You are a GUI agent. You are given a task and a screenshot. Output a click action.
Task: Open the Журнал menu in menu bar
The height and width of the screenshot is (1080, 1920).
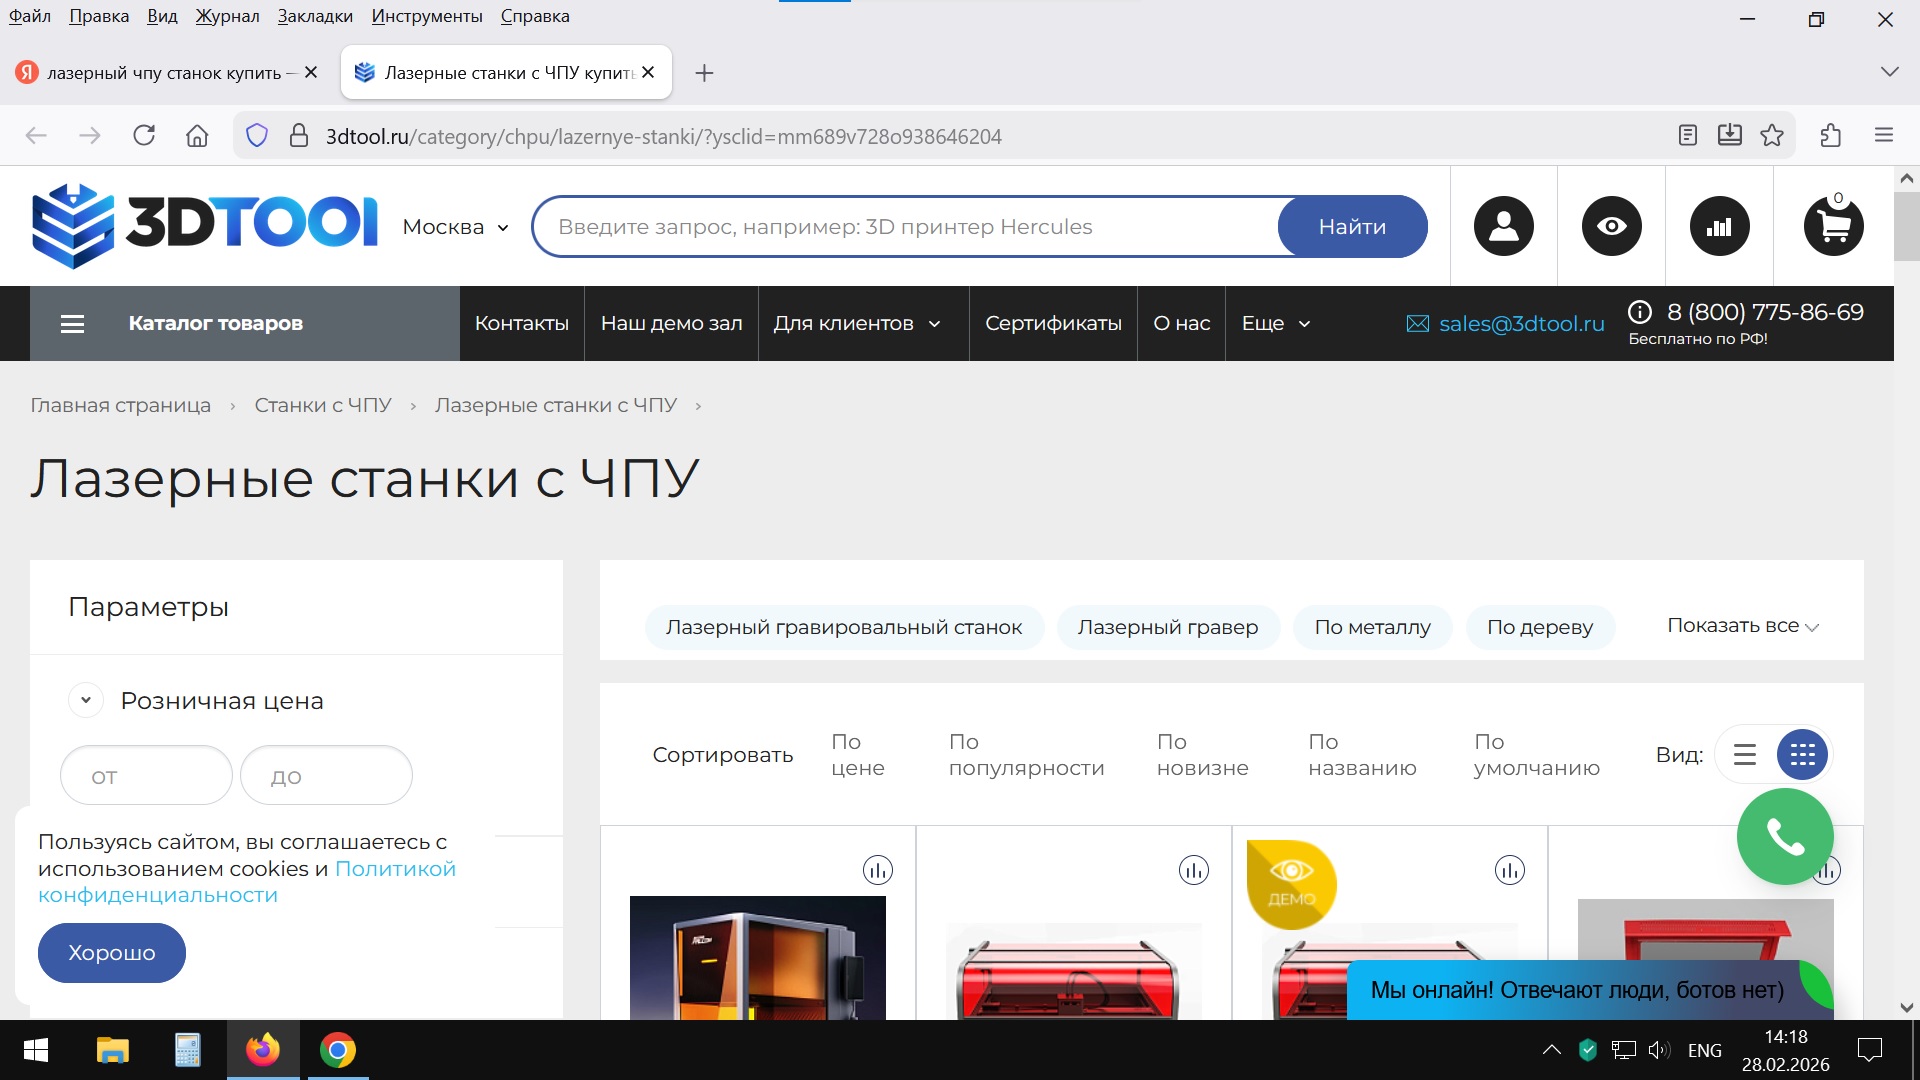(227, 16)
